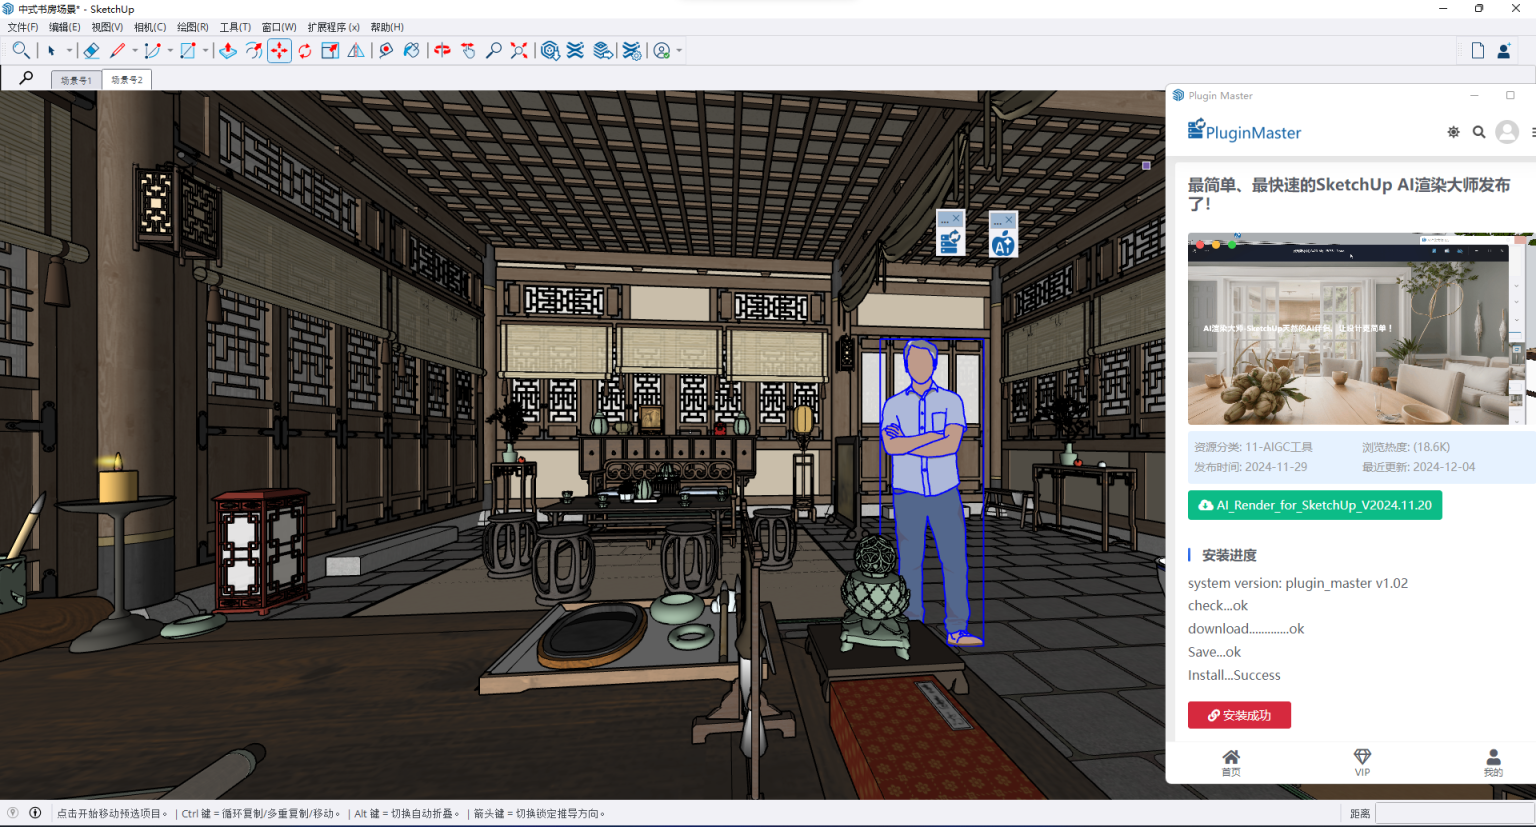This screenshot has width=1536, height=827.
Task: Click the database sync plugin icon
Action: click(x=949, y=240)
